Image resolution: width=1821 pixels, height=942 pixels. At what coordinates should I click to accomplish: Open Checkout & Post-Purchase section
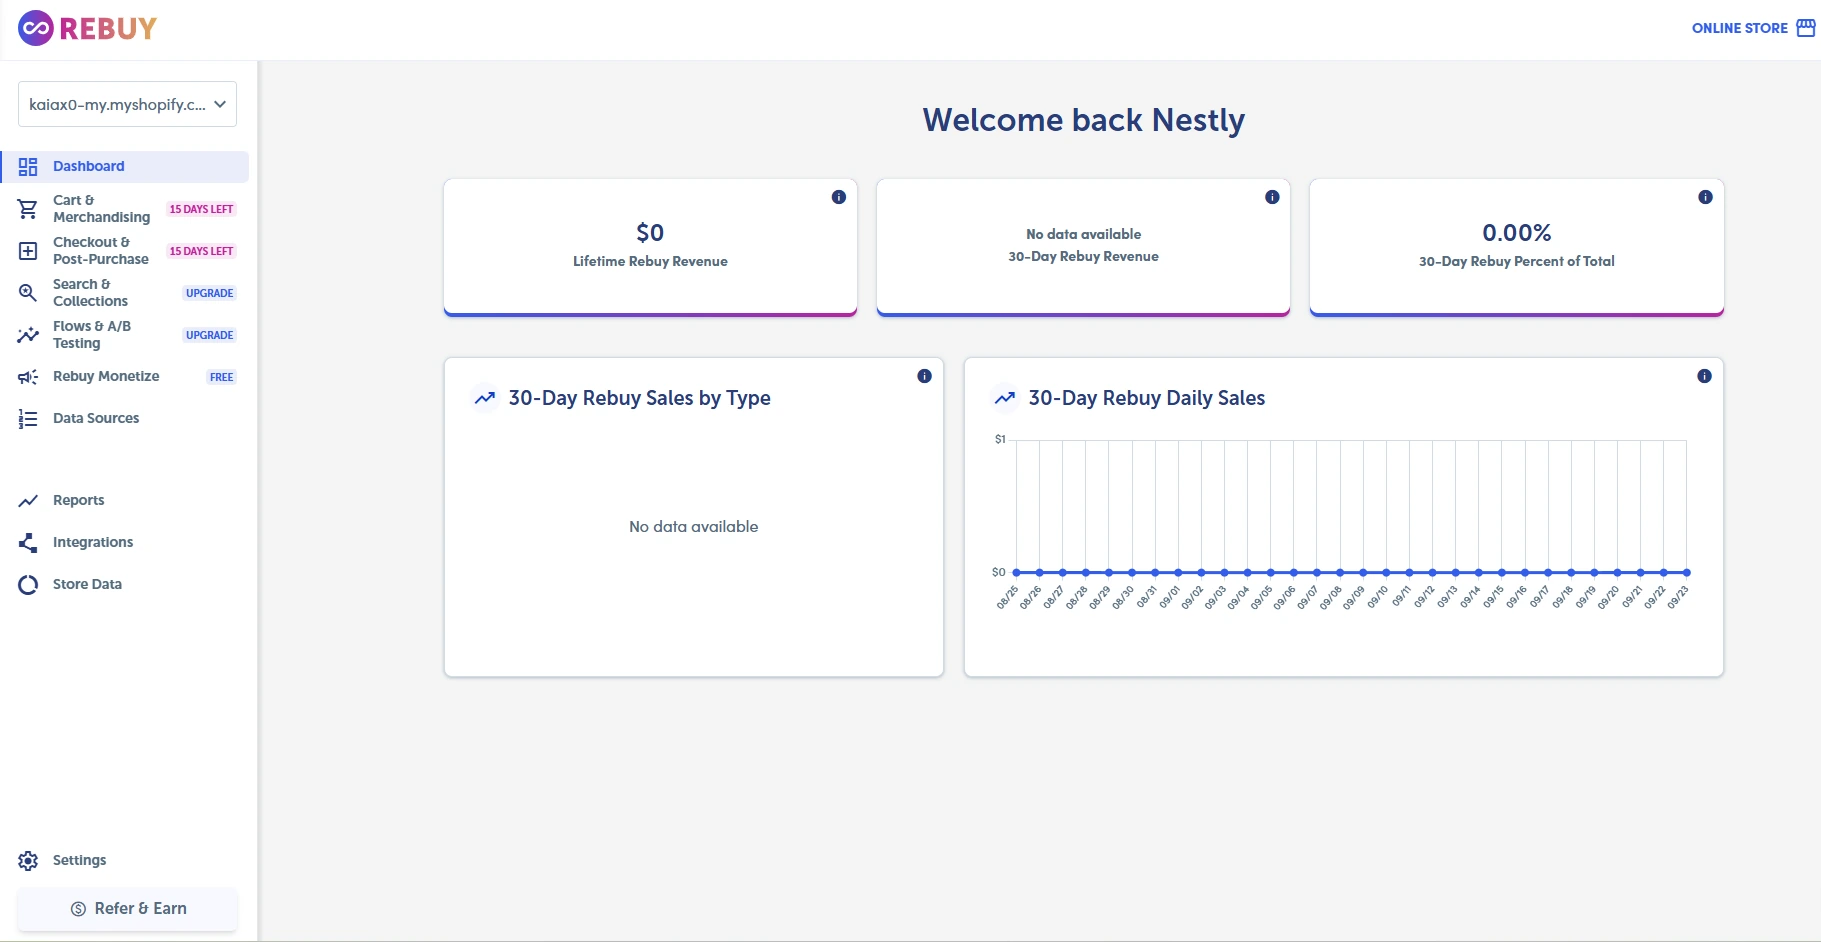tap(125, 251)
